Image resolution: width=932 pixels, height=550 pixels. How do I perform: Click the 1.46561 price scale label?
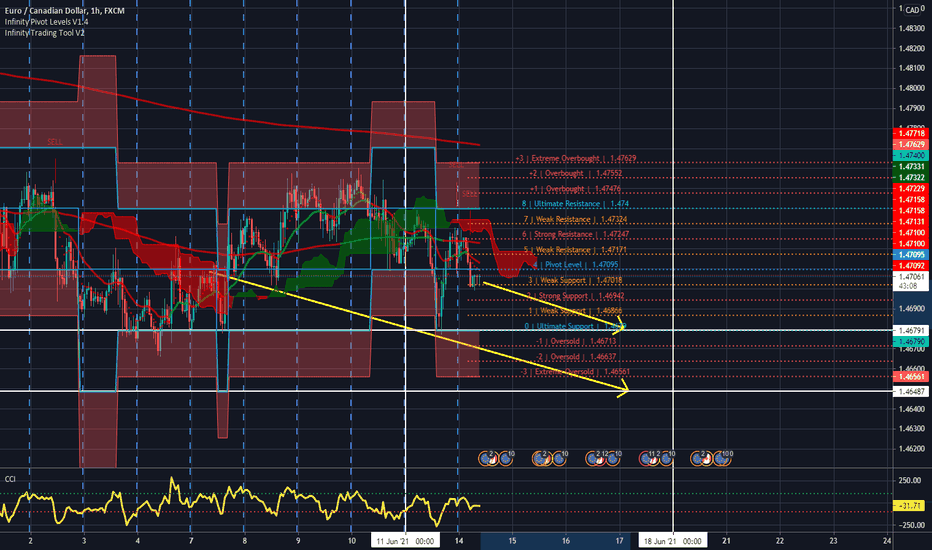point(911,376)
